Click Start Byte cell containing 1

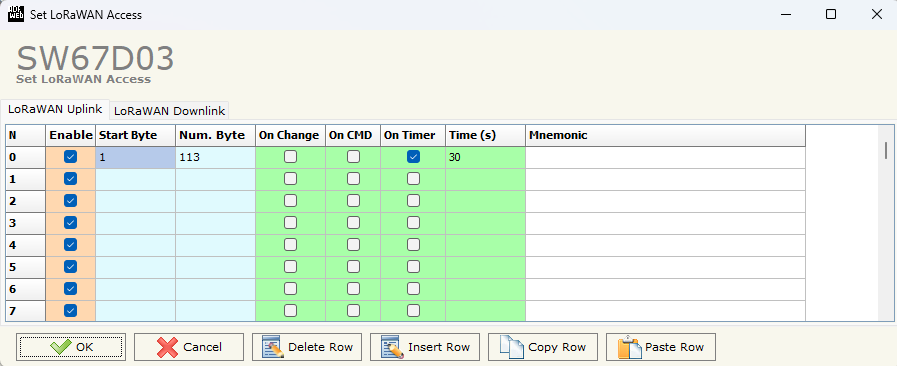pos(136,157)
